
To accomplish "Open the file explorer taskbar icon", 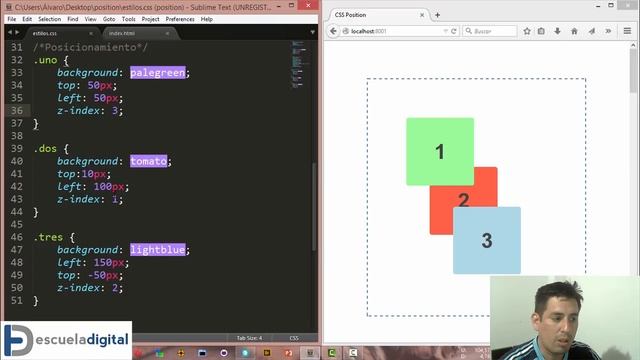I will click(x=202, y=353).
